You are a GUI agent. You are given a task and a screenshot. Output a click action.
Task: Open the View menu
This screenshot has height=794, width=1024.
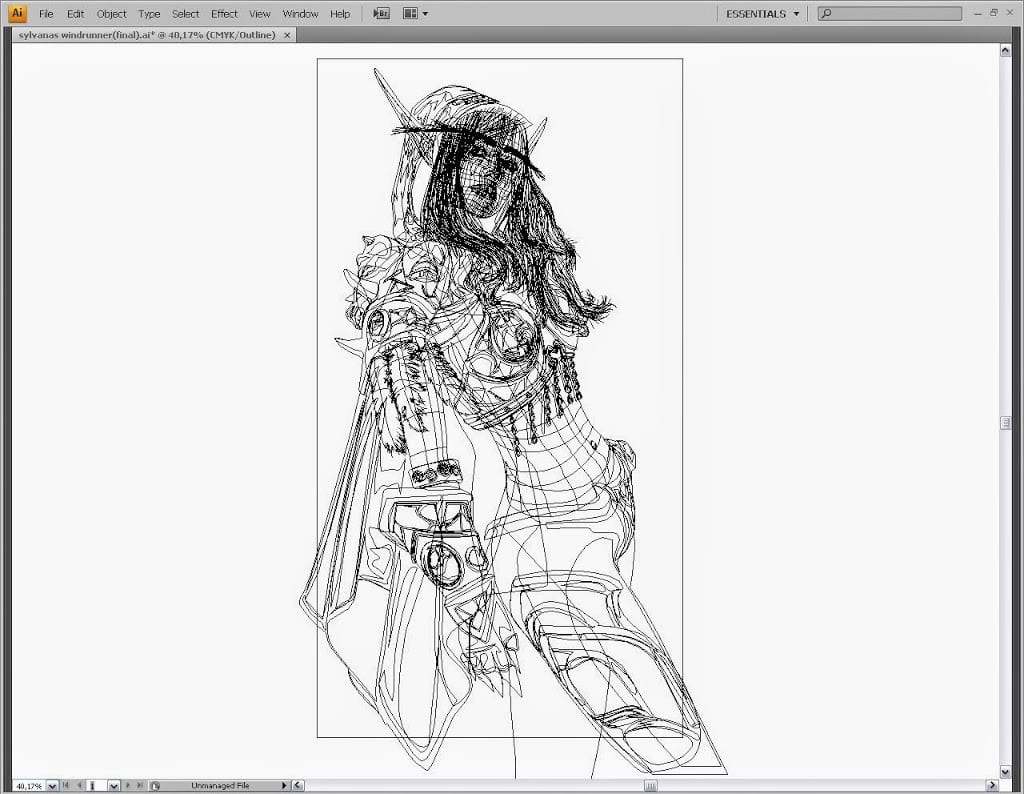[260, 14]
